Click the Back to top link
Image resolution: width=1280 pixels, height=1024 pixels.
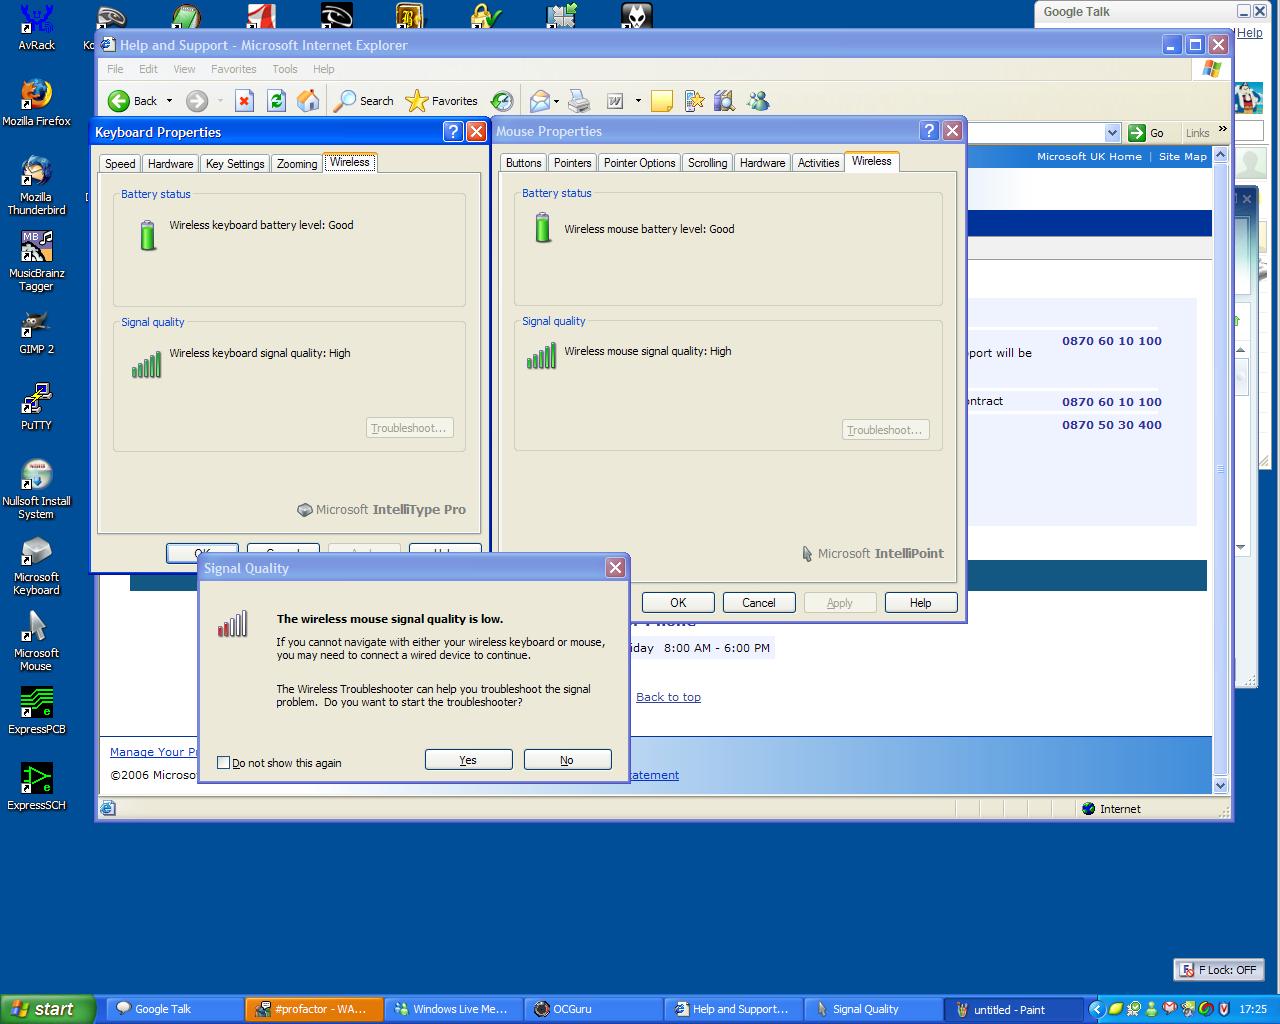tap(668, 697)
